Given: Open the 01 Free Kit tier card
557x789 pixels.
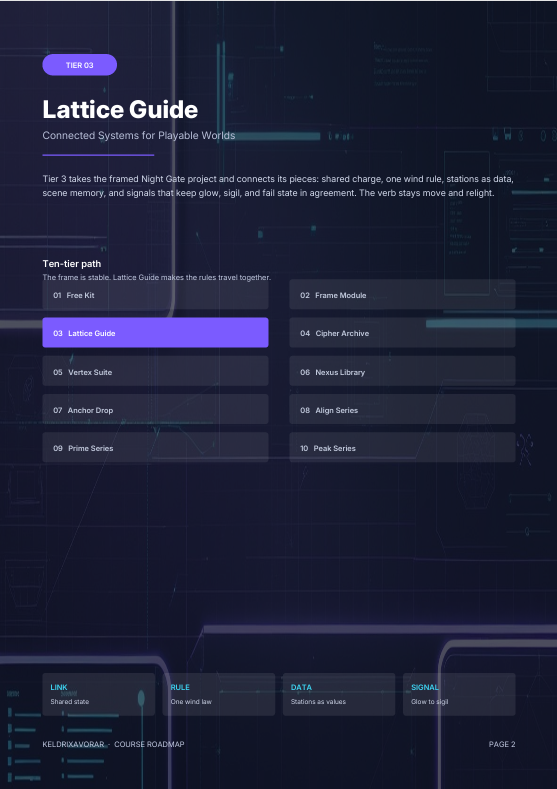Looking at the screenshot, I should point(155,295).
